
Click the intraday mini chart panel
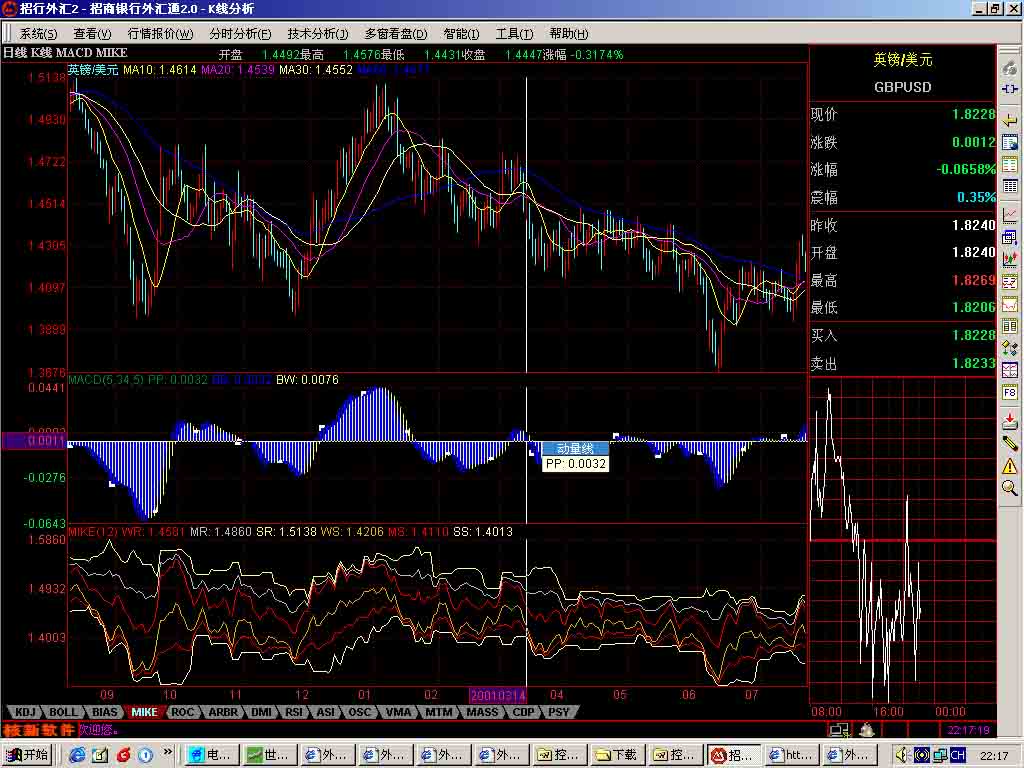tap(903, 541)
